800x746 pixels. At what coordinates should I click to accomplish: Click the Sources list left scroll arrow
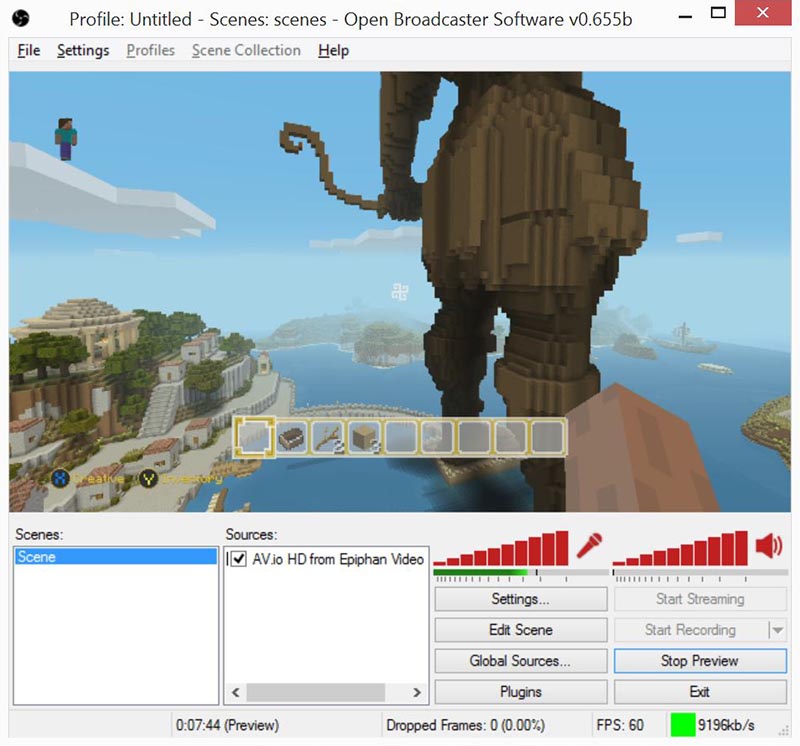pos(235,692)
